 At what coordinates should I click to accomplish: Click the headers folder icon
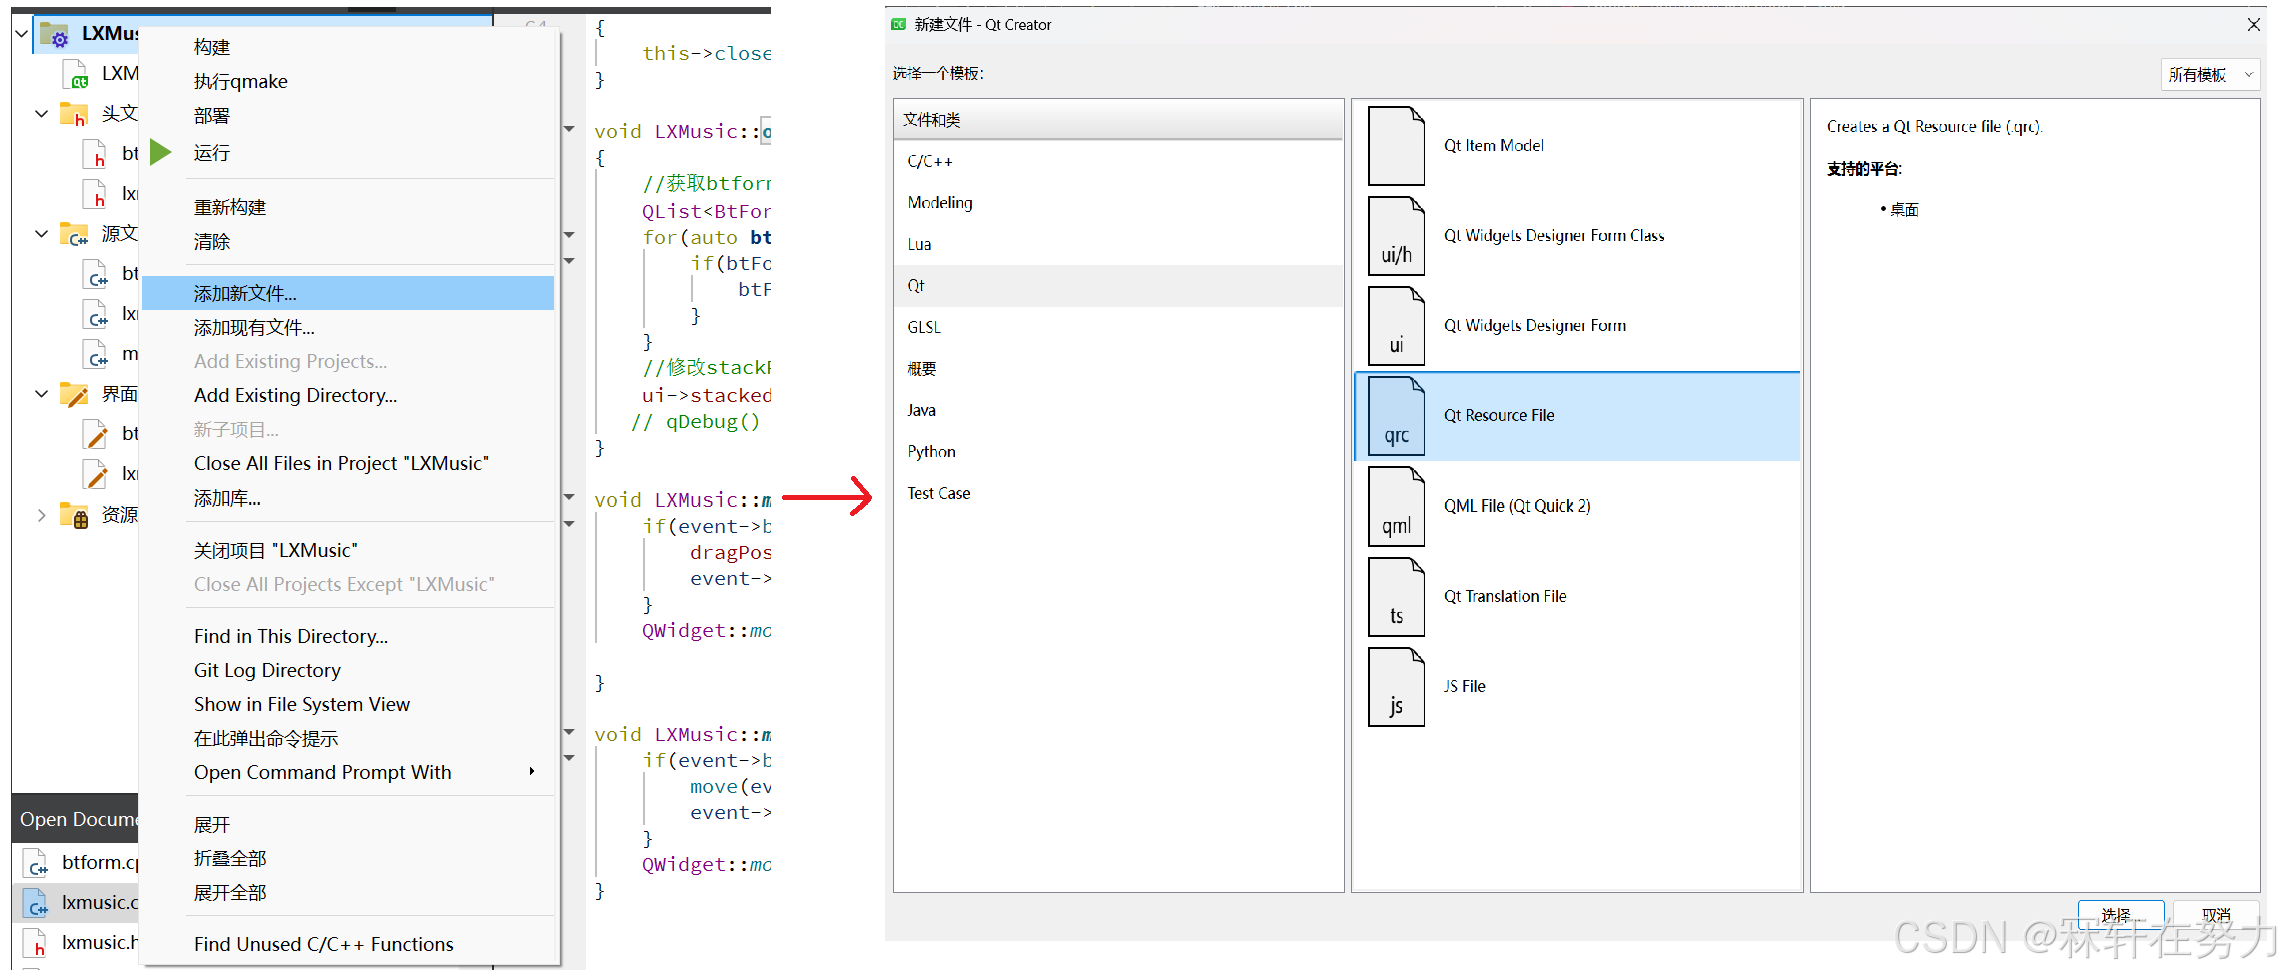click(74, 114)
